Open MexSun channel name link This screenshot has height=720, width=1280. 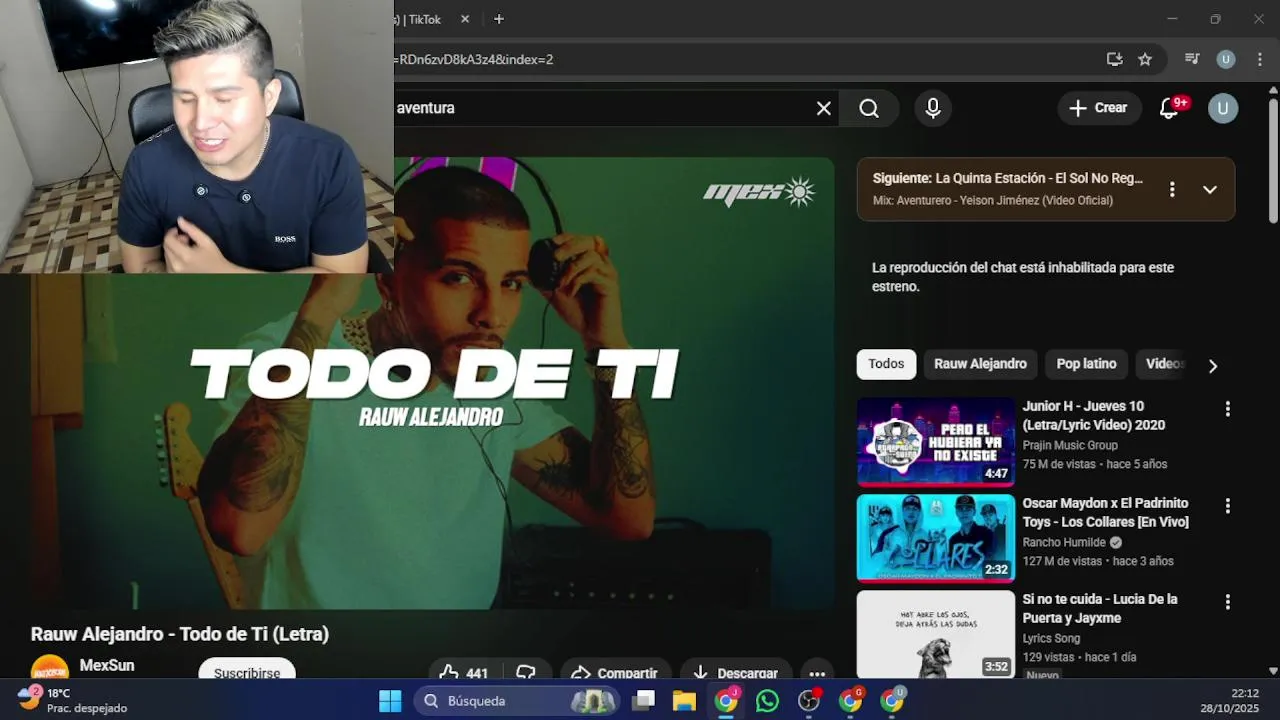coord(107,665)
